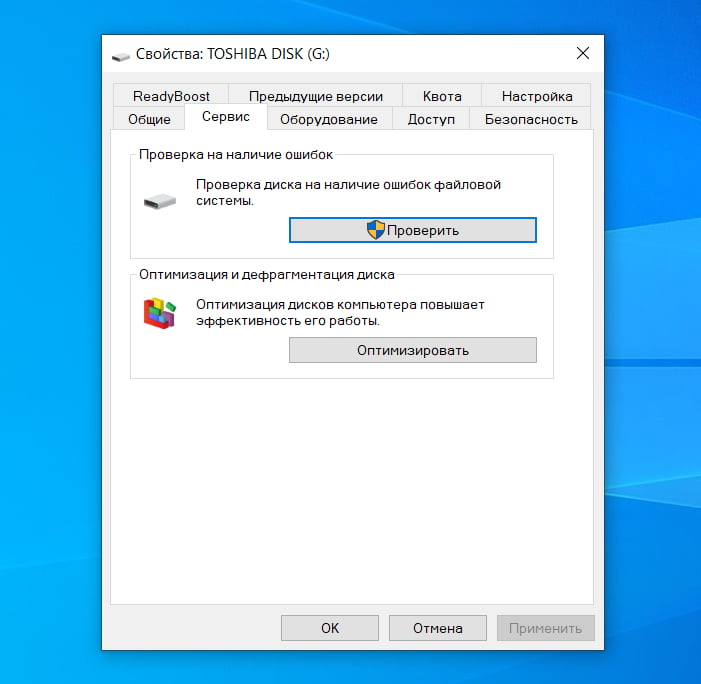Click the 'Проверка на наличие ошибок' group label
Screen dimensions: 701x684
(236, 155)
